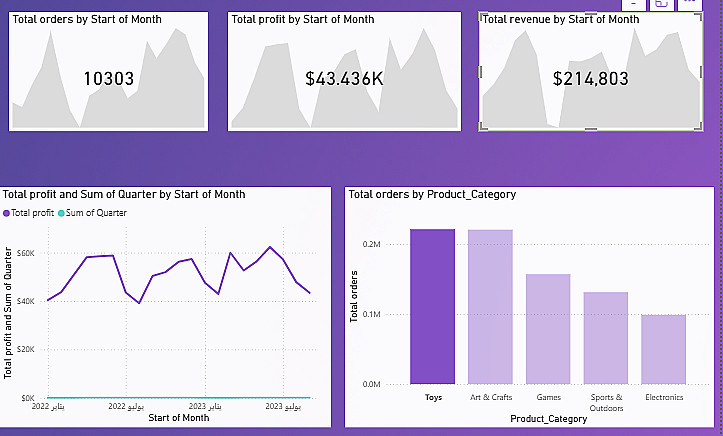Screen dimensions: 723x436
Task: Click the Total orders by Product_Category title
Action: [432, 194]
